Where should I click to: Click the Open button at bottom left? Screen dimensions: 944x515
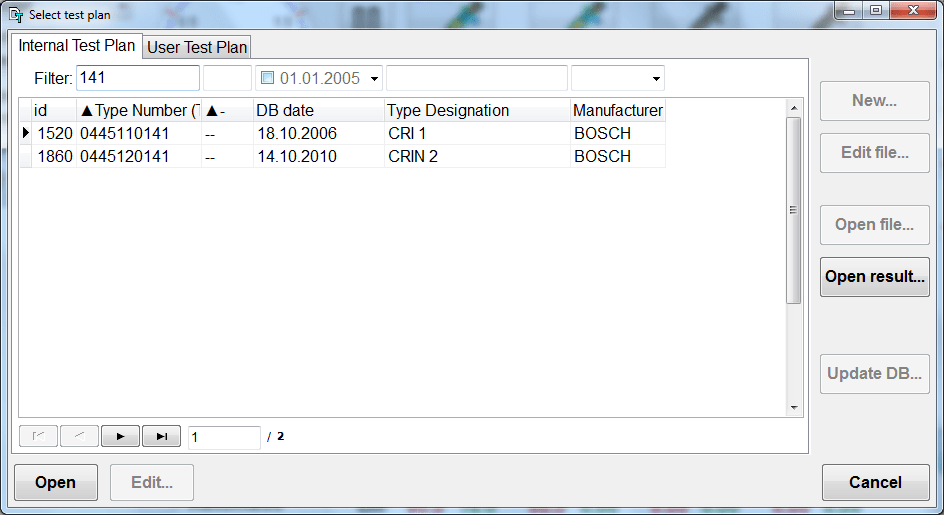pos(55,482)
